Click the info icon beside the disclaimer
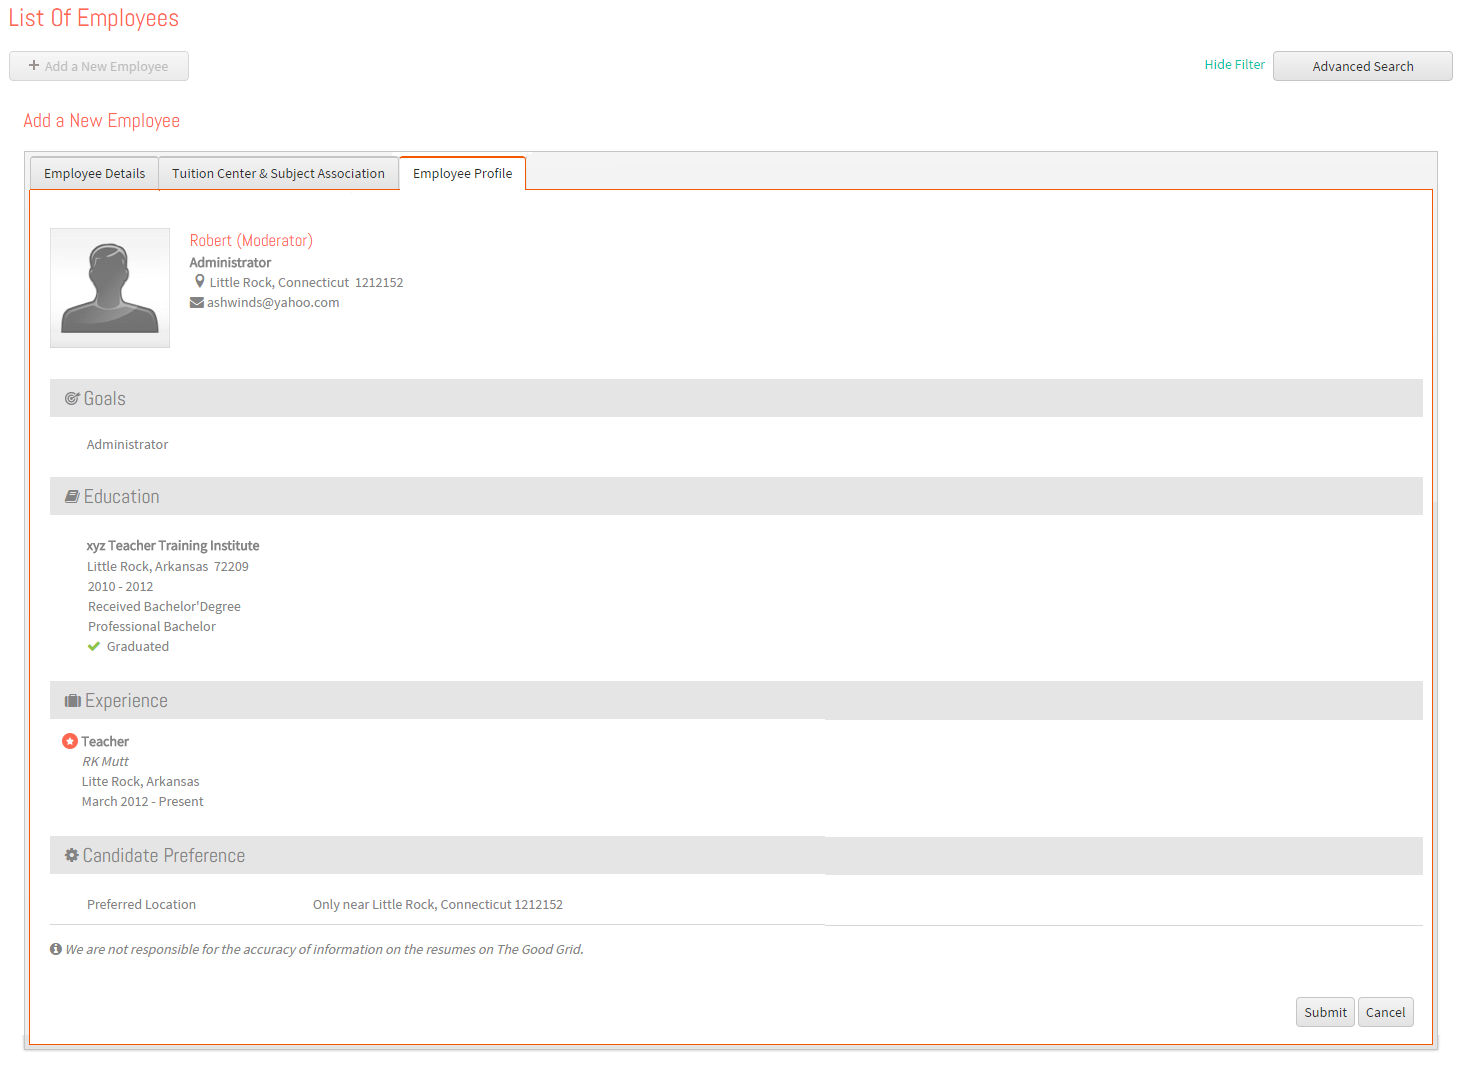 click(x=56, y=949)
